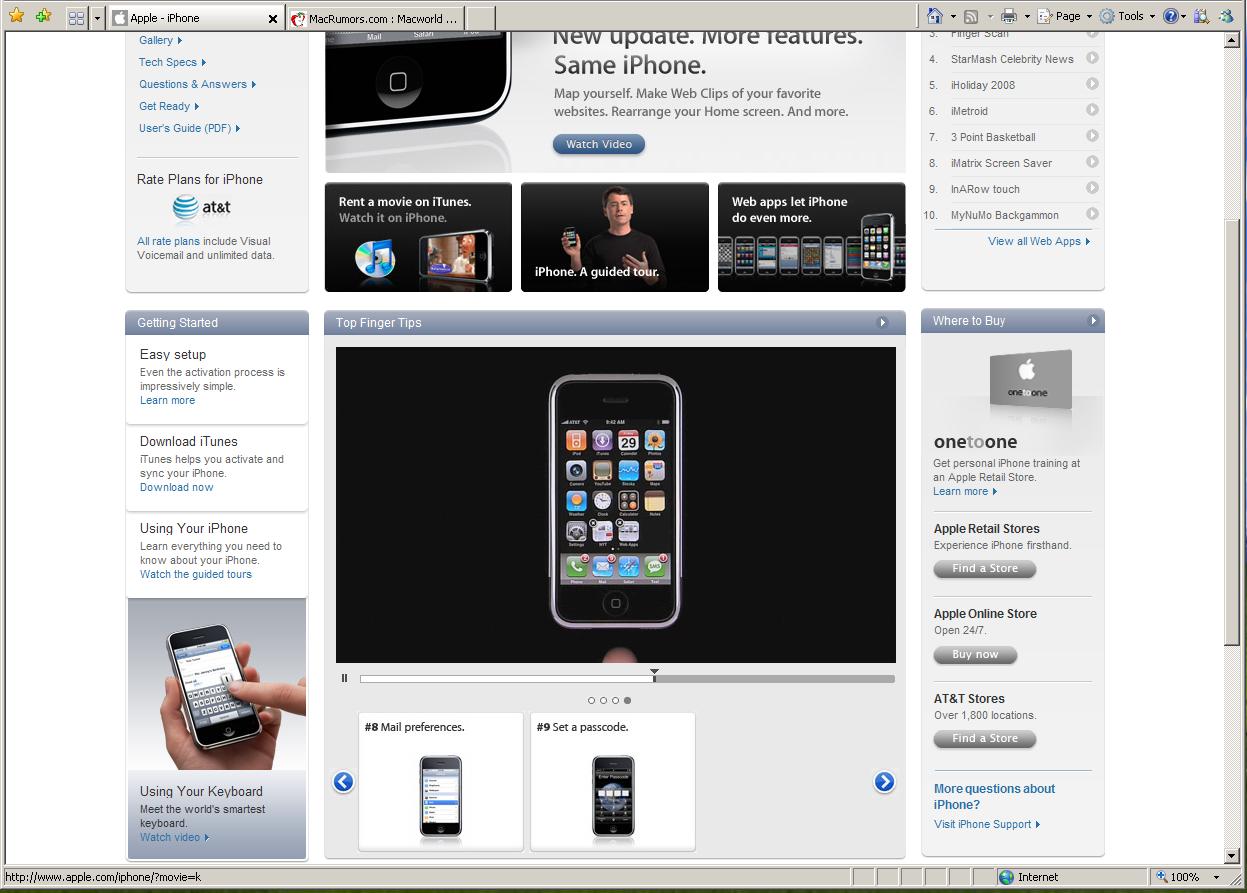Click the Messenger toolbar icon

[x=1225, y=16]
